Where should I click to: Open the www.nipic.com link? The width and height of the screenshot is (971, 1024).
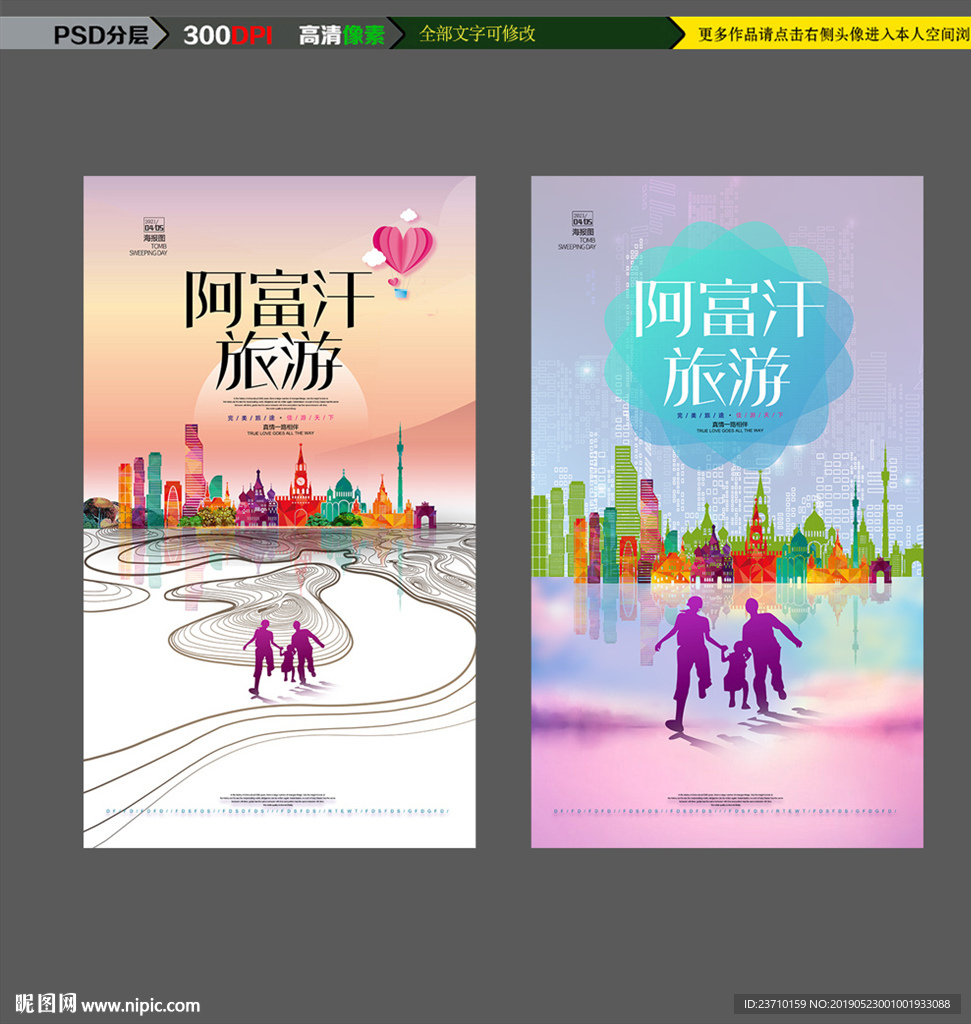pos(140,1005)
